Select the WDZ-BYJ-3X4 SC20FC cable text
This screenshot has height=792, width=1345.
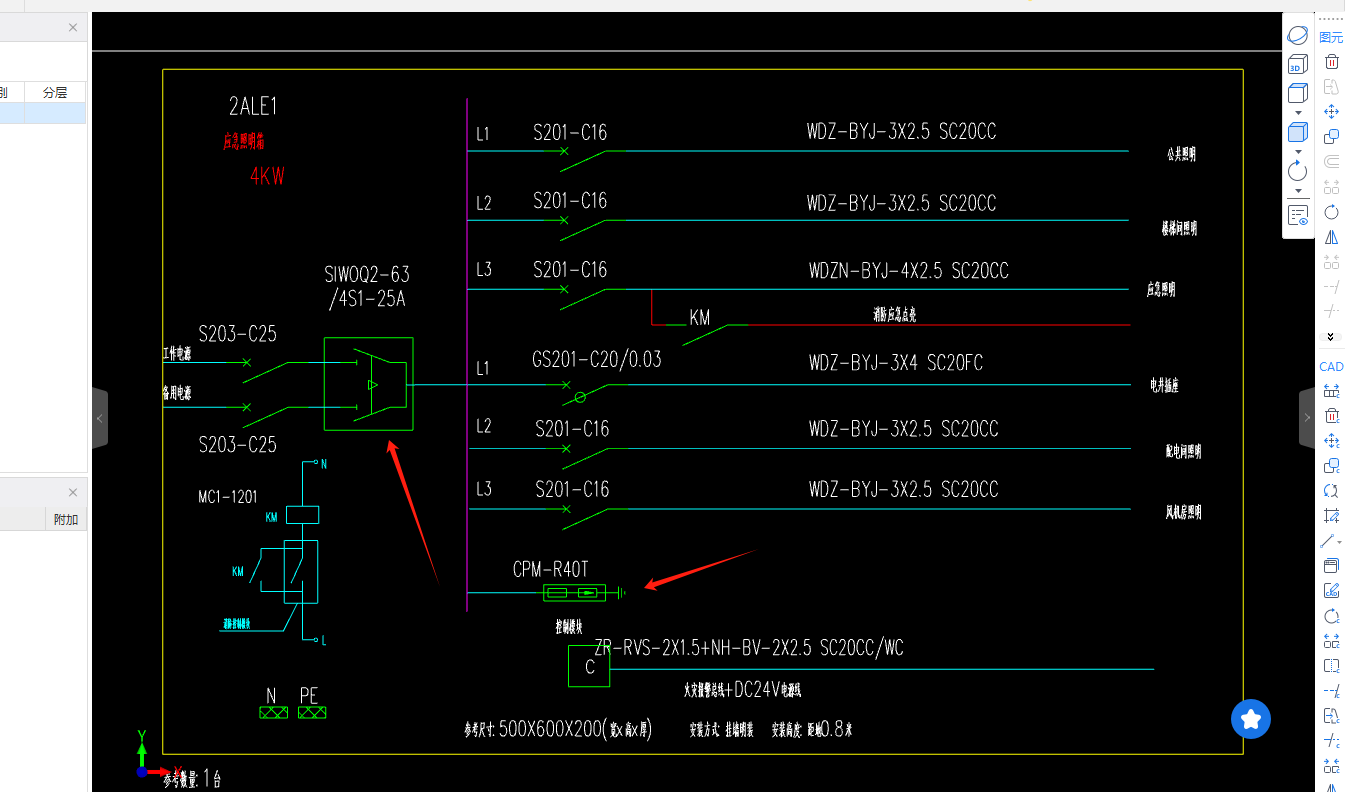pos(895,362)
